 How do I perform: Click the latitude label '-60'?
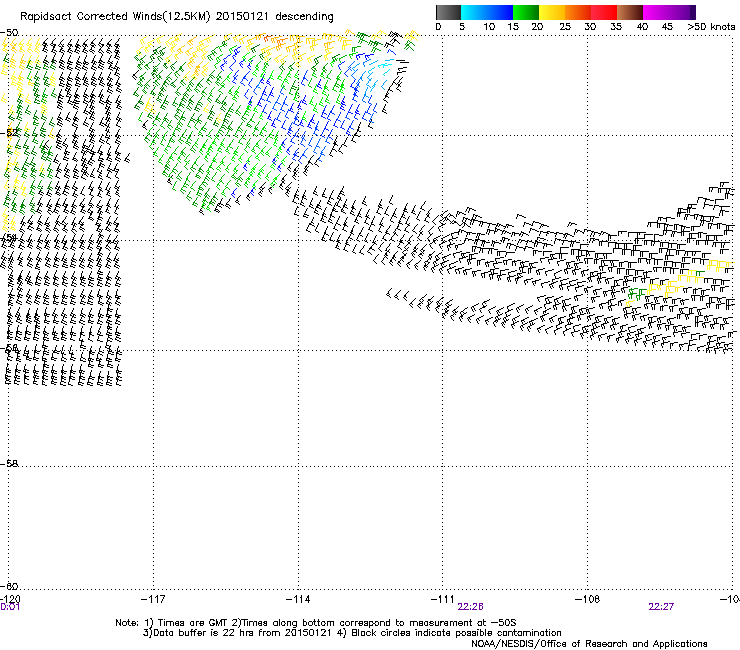[9, 586]
